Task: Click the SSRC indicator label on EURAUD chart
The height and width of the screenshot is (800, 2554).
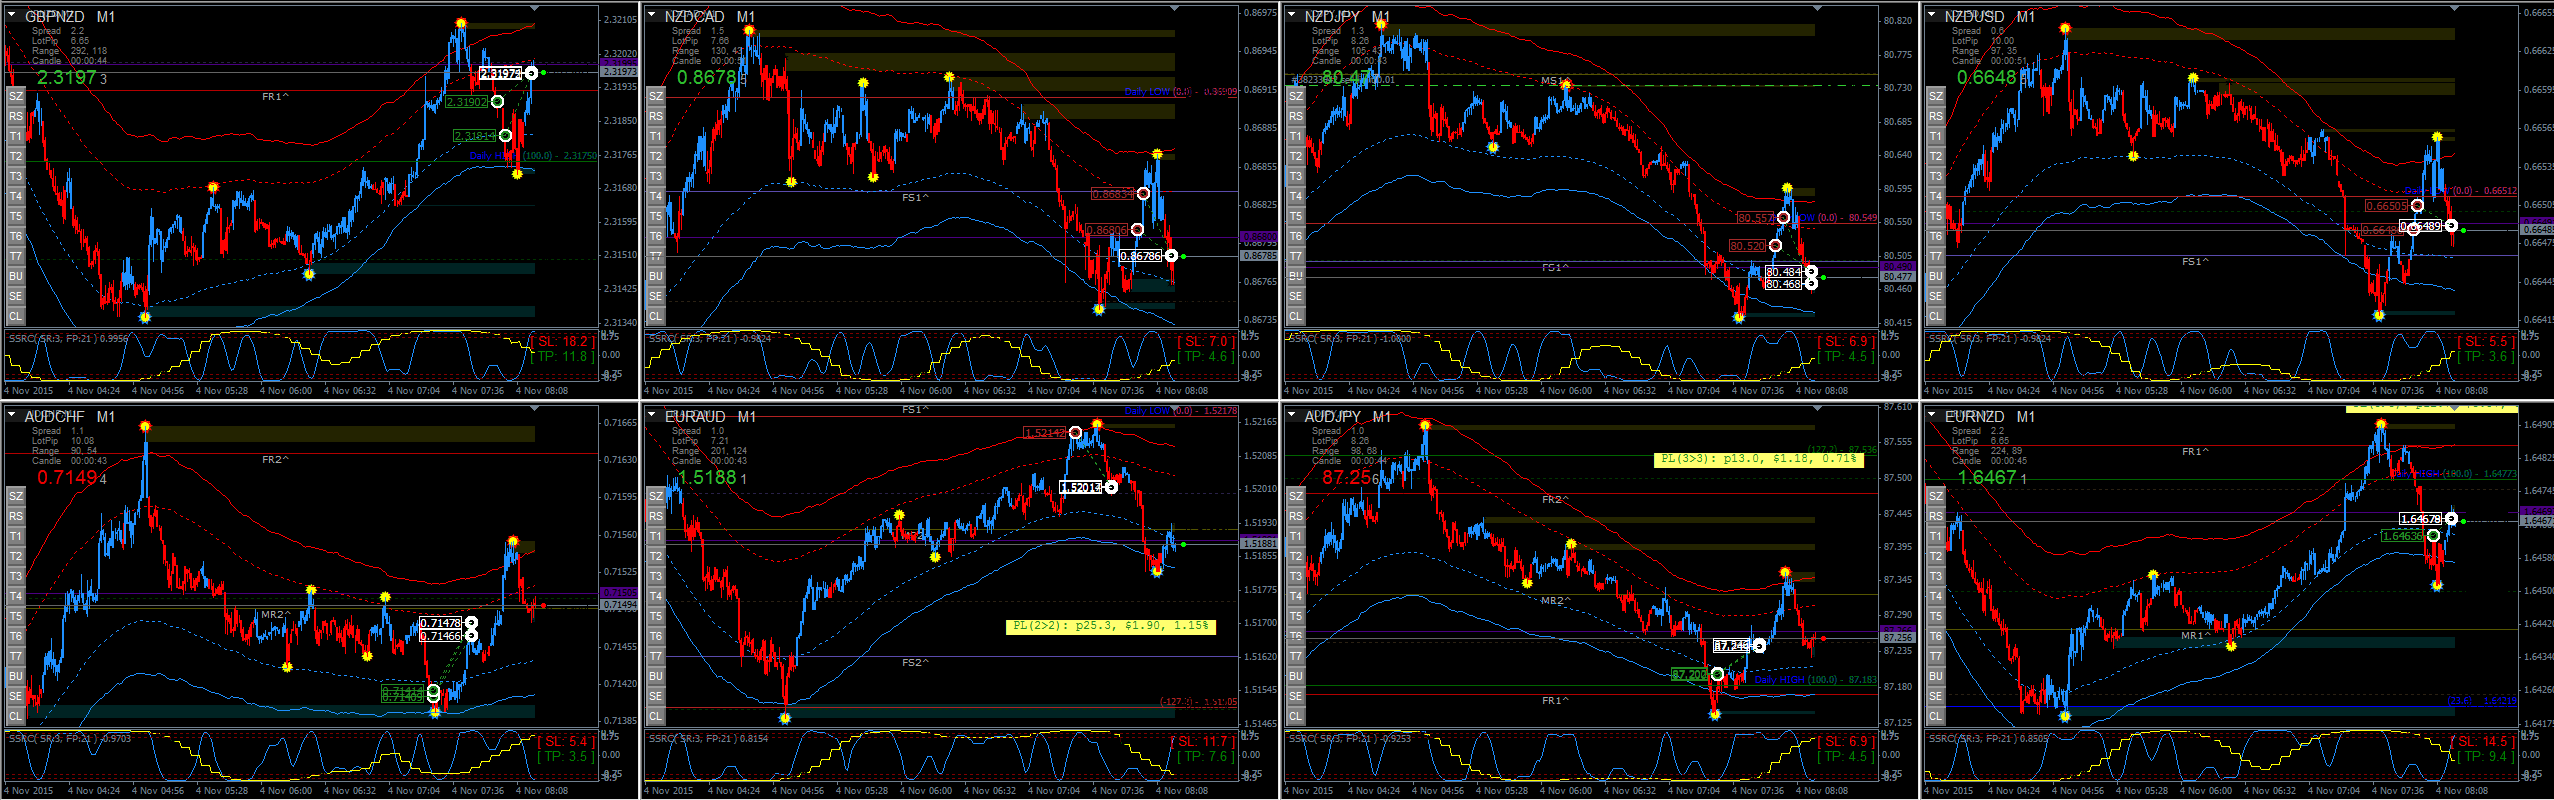Action: (708, 739)
